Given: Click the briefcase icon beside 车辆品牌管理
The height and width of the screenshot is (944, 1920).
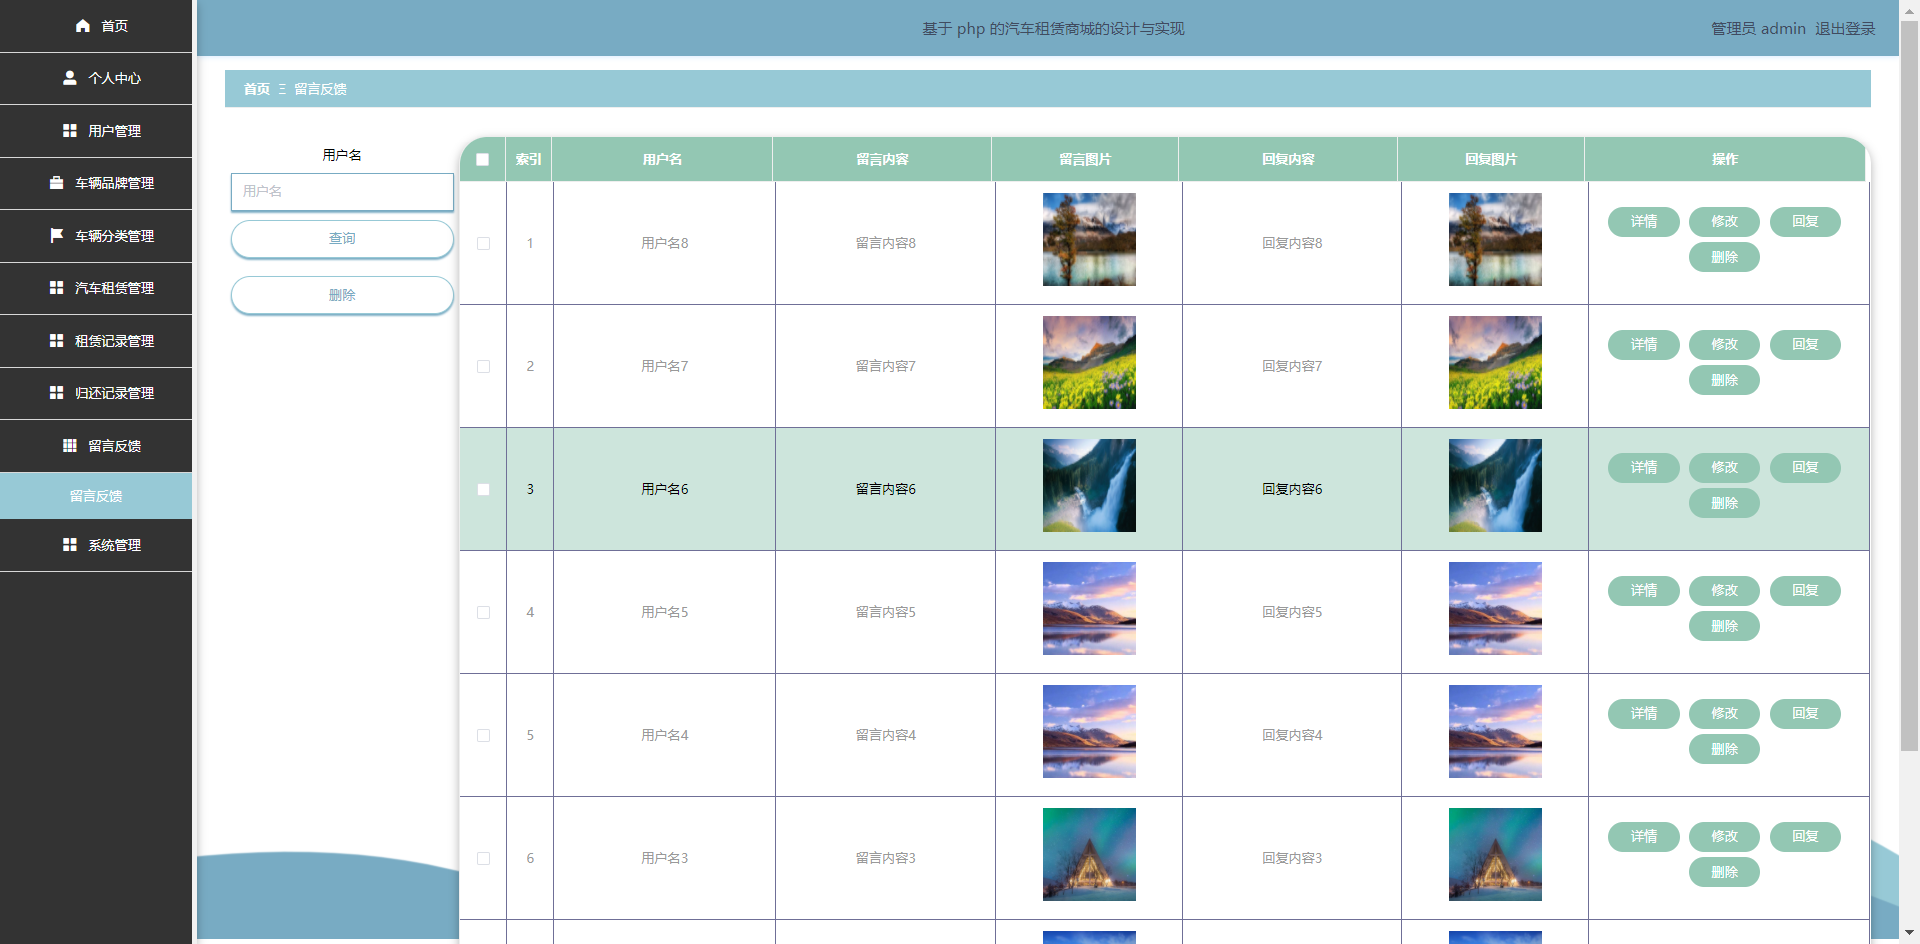Looking at the screenshot, I should point(57,183).
